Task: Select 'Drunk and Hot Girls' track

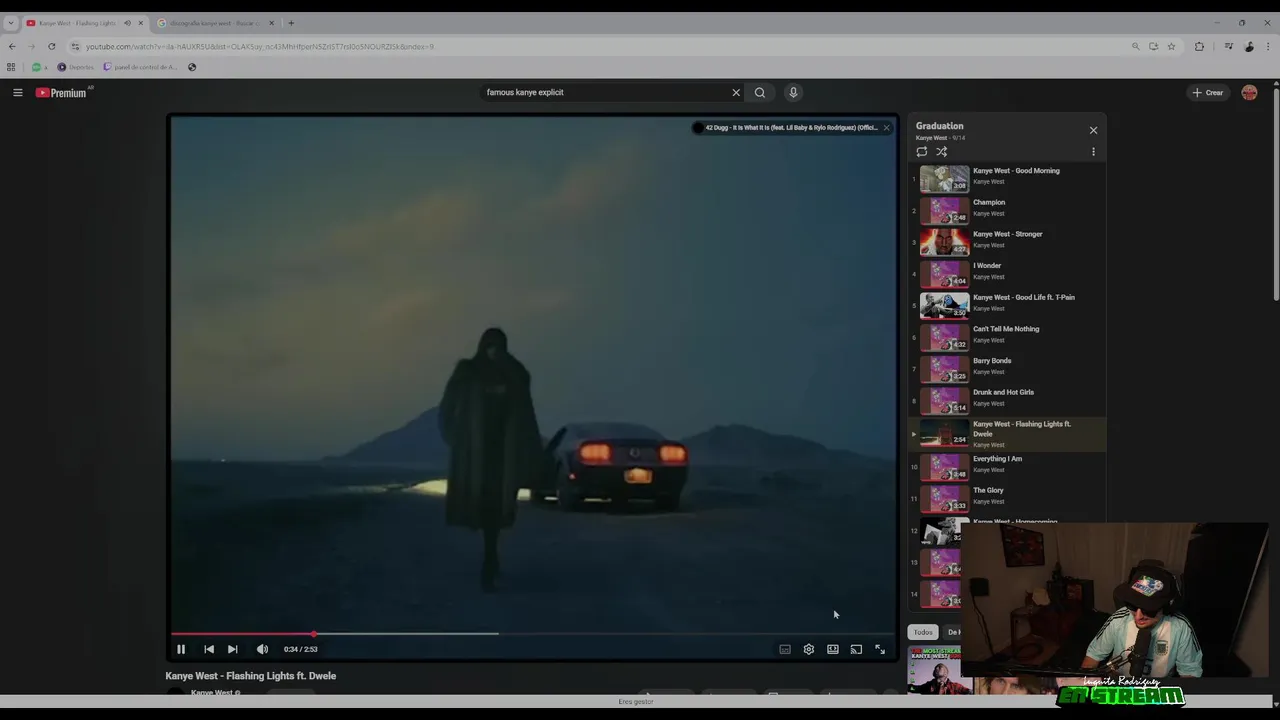Action: (1008, 399)
